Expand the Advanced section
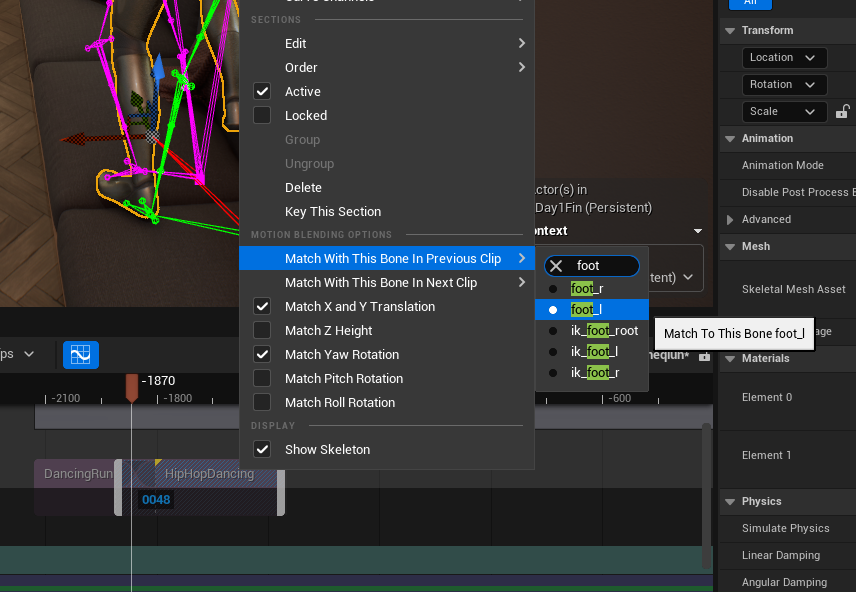The height and width of the screenshot is (592, 856). (x=730, y=220)
